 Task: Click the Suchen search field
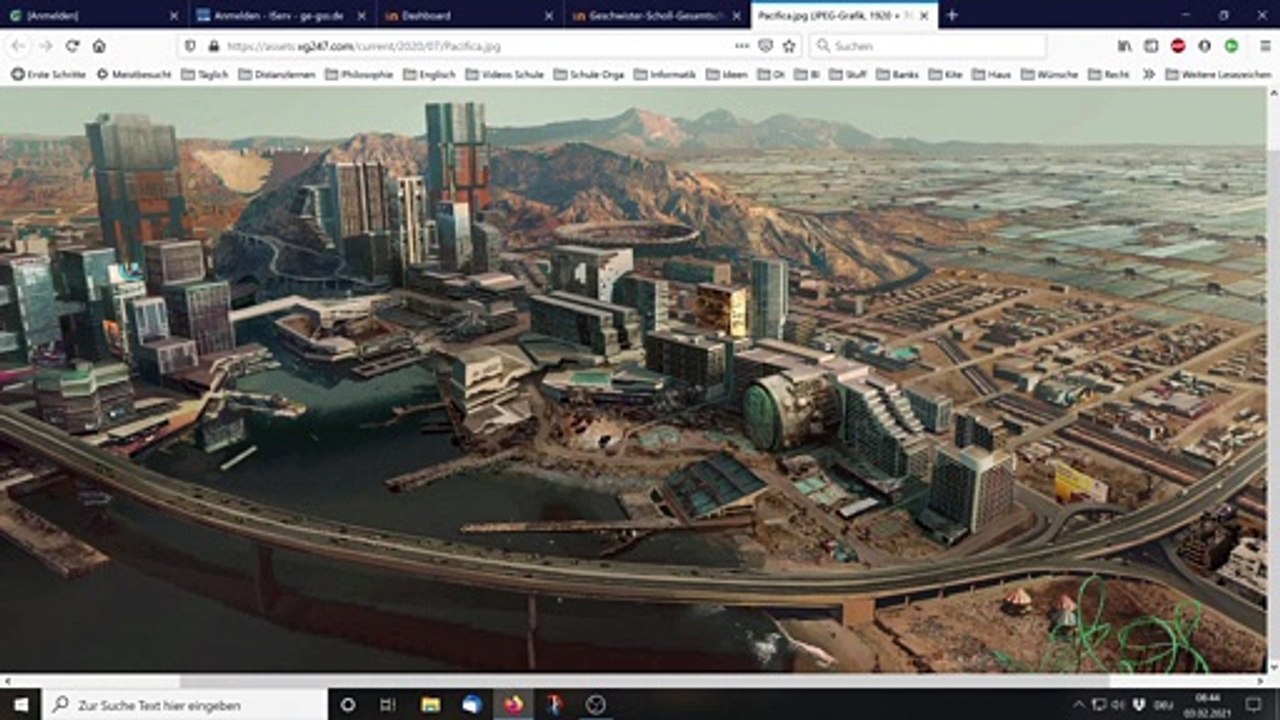(x=928, y=46)
